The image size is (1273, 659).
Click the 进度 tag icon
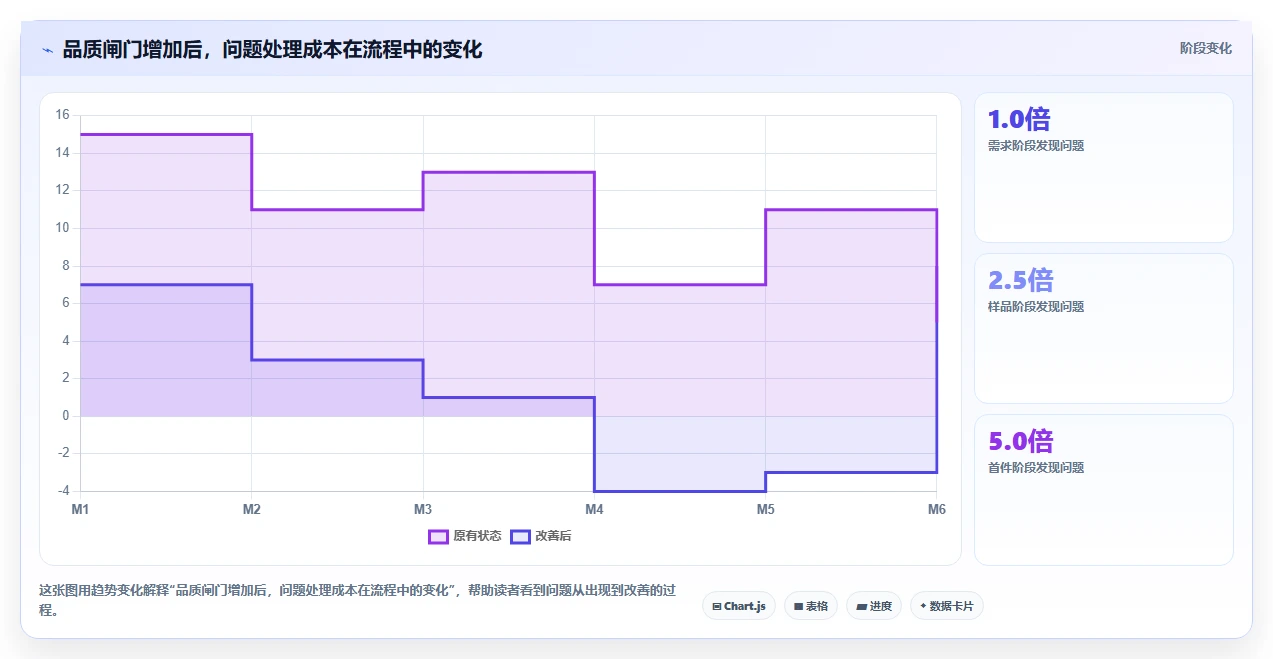click(x=861, y=606)
